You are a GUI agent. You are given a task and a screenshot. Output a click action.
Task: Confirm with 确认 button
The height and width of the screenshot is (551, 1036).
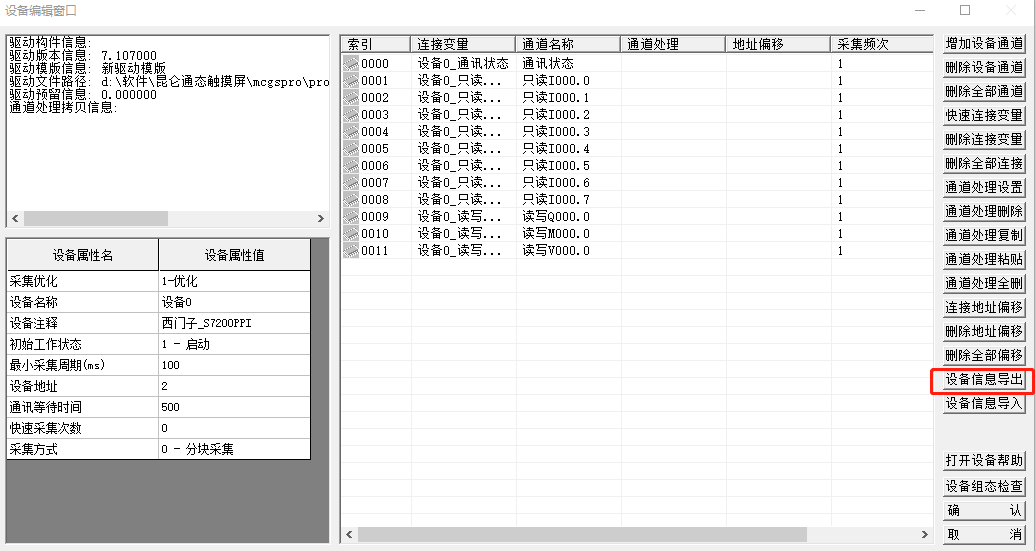[984, 510]
